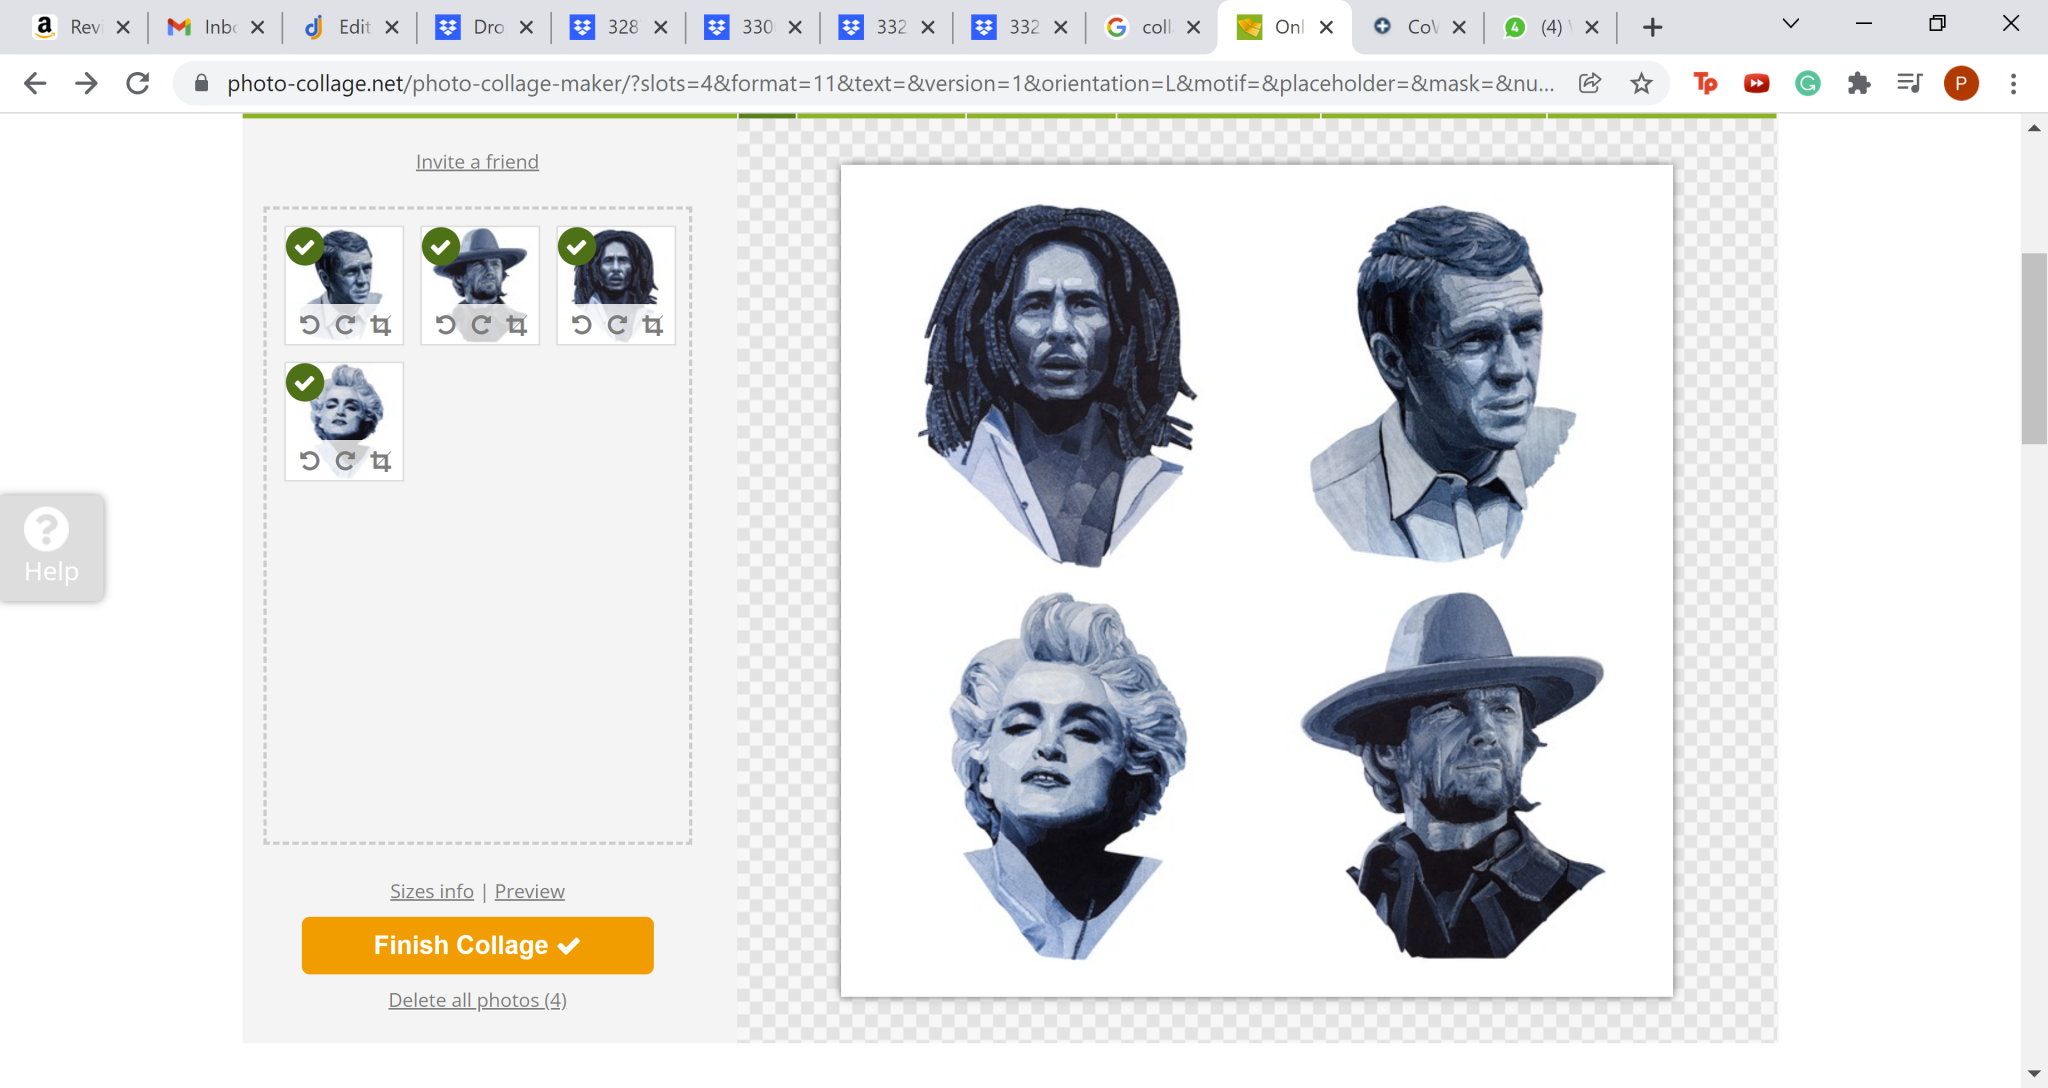Click the scrollbar up arrow

(x=2034, y=128)
